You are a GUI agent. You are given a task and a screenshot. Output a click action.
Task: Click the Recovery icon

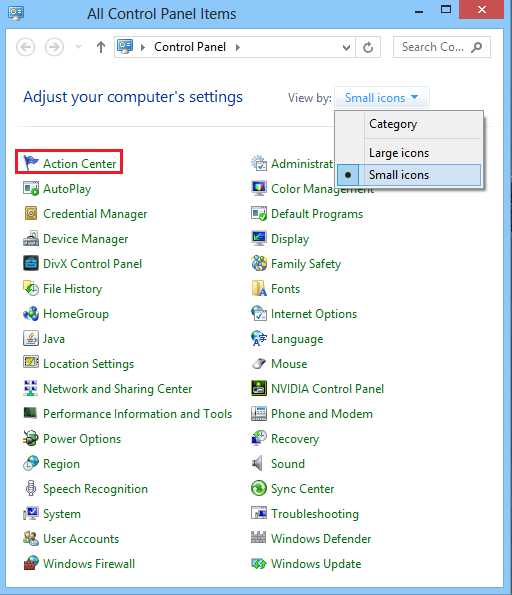click(x=259, y=438)
